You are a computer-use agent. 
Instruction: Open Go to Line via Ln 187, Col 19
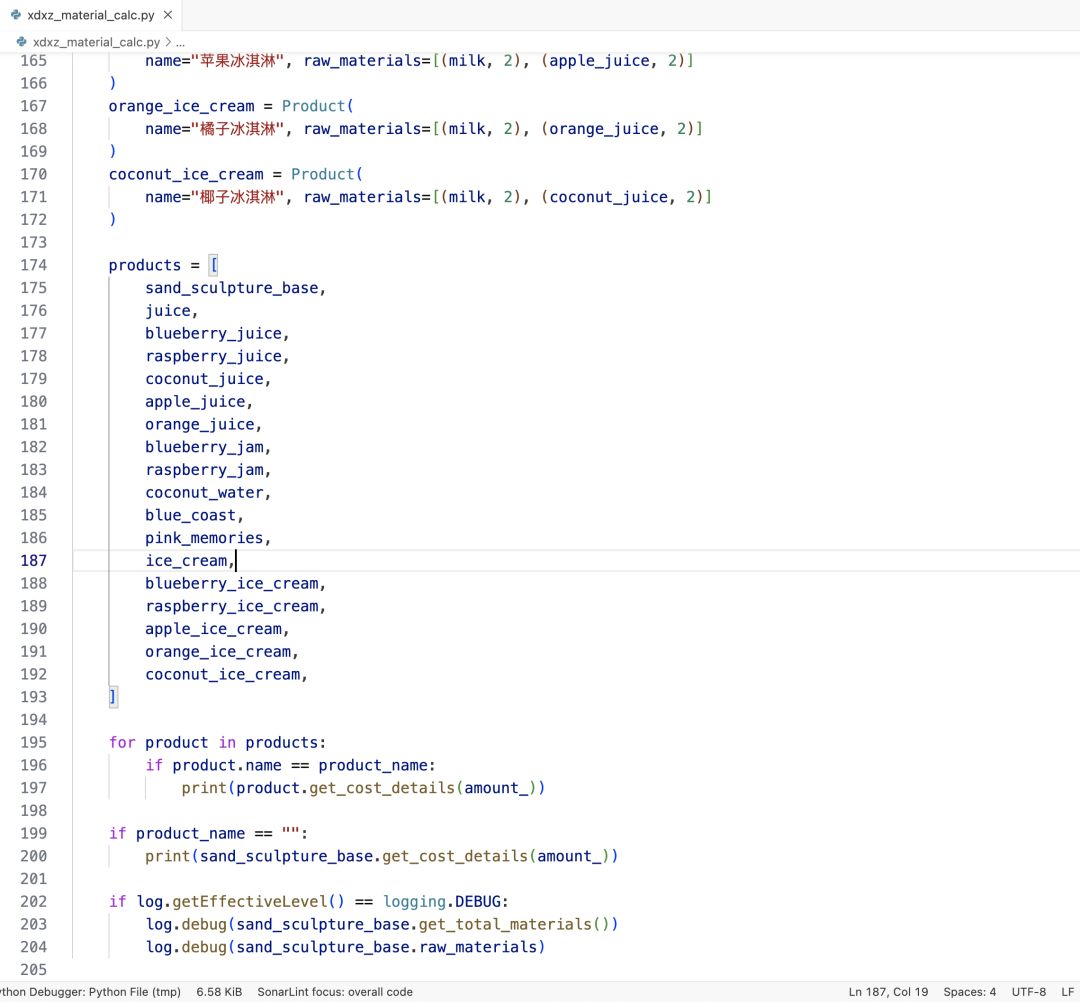pos(888,992)
